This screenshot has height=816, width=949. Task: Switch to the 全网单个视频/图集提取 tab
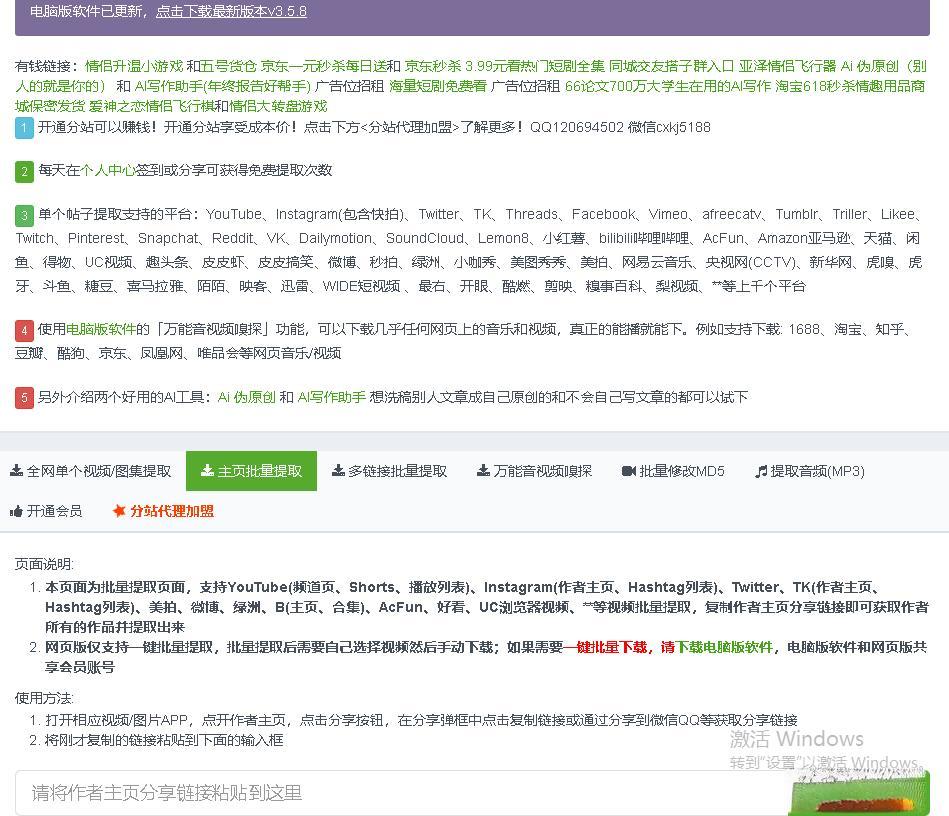tap(98, 471)
